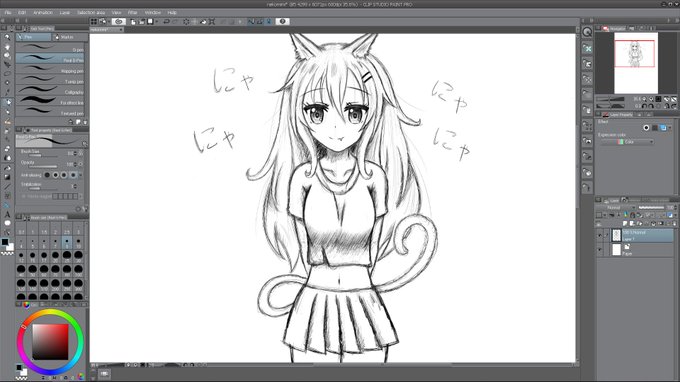Image resolution: width=680 pixels, height=382 pixels.
Task: Open the Window menu
Action: 152,13
